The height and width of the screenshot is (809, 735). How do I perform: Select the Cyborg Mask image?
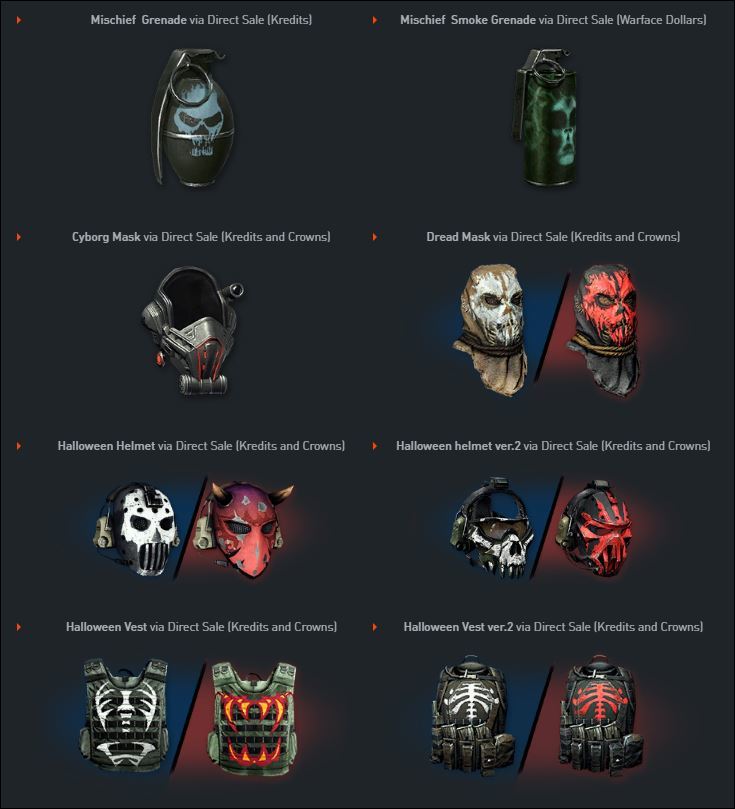(192, 330)
